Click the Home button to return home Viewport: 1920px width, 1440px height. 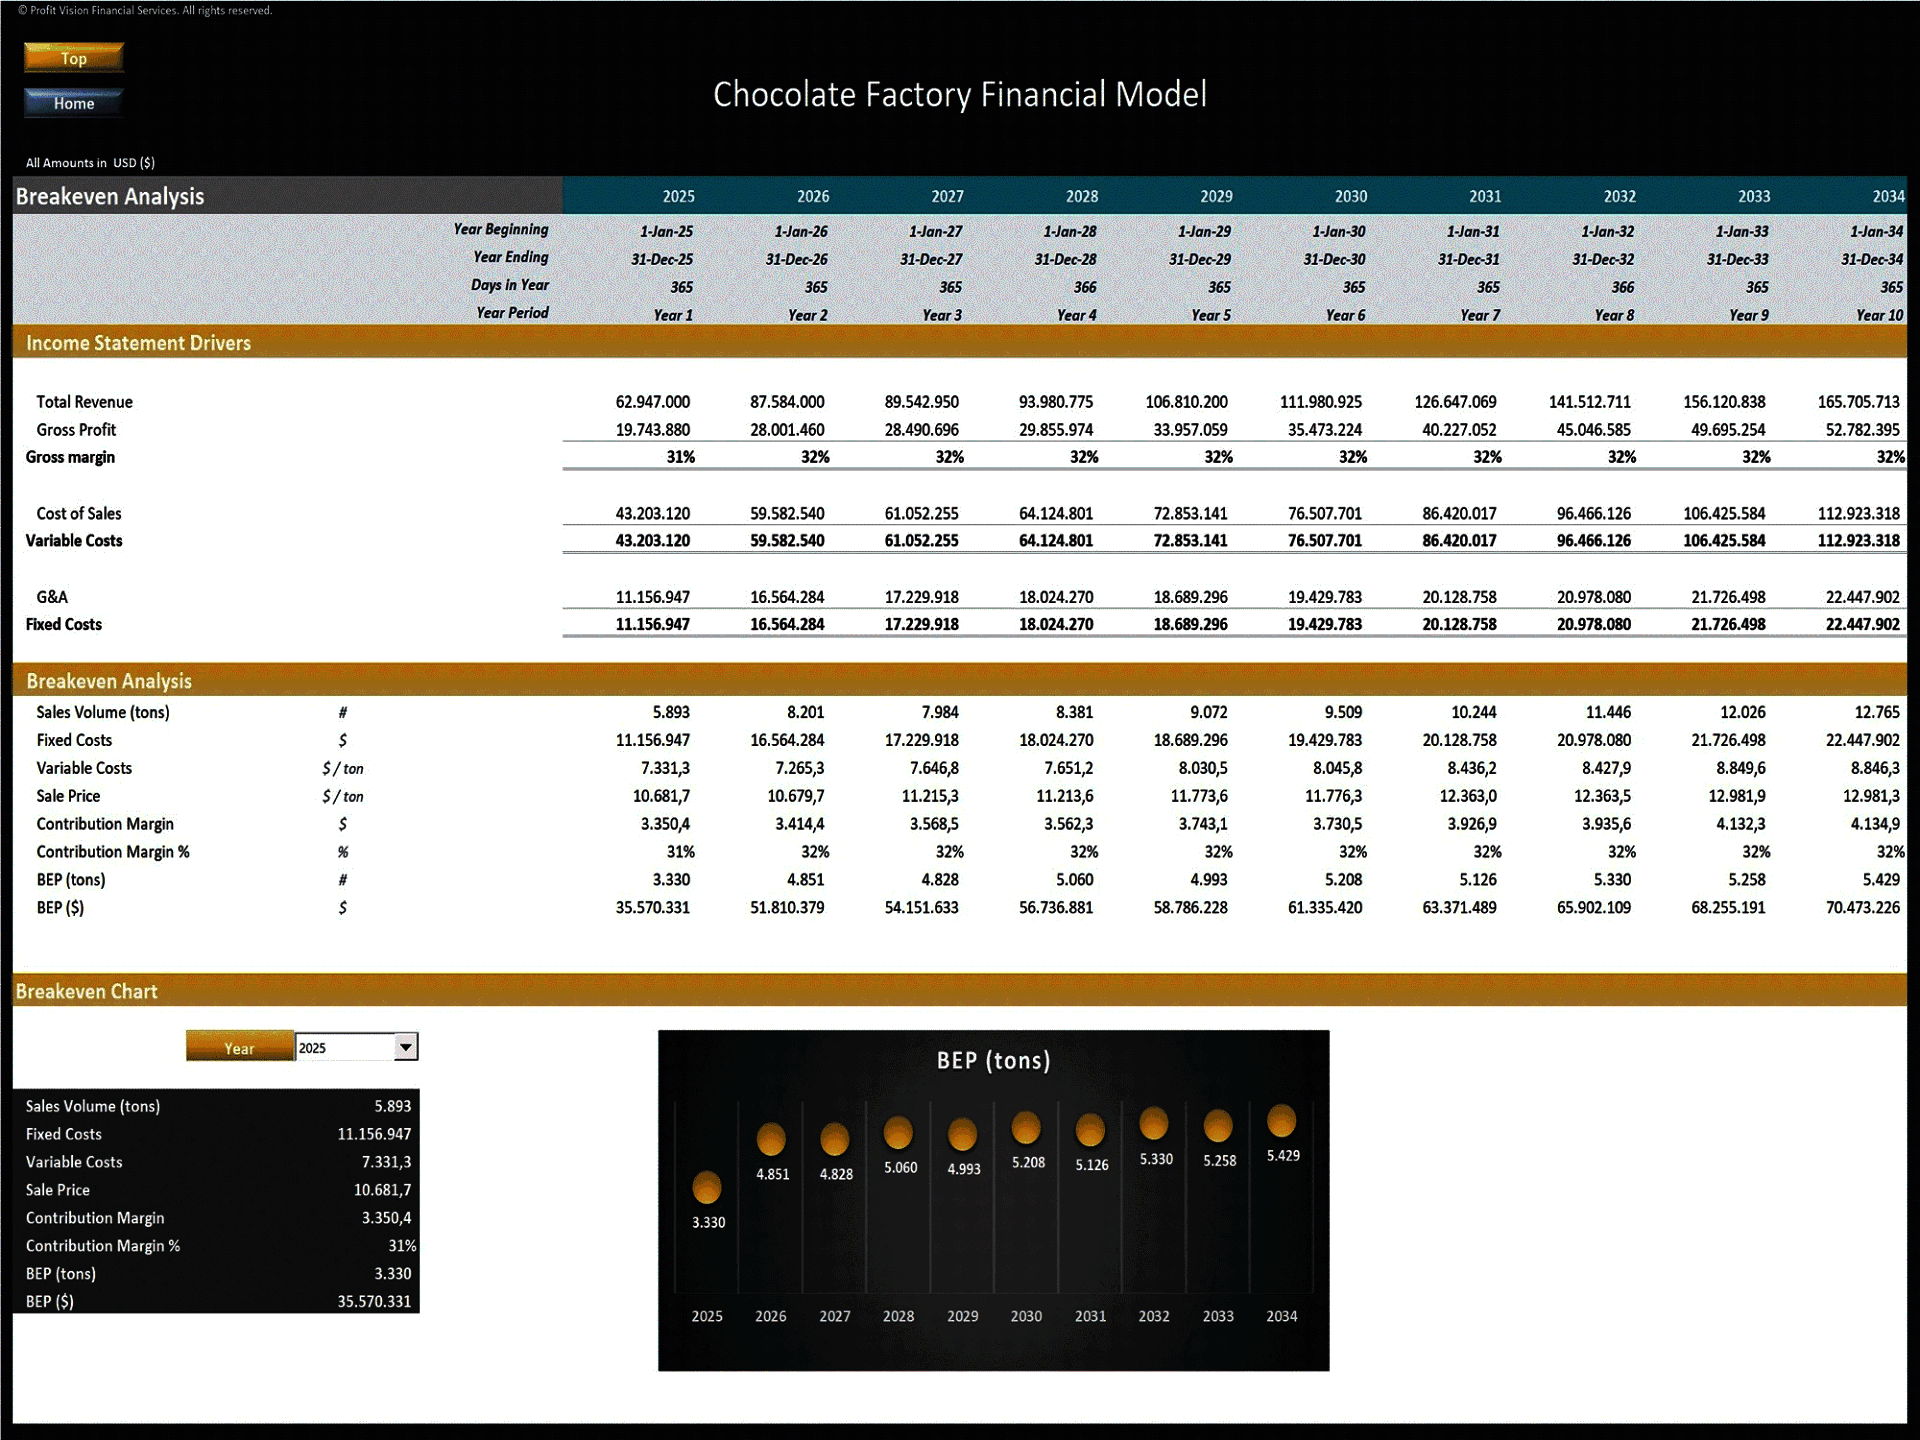(73, 101)
